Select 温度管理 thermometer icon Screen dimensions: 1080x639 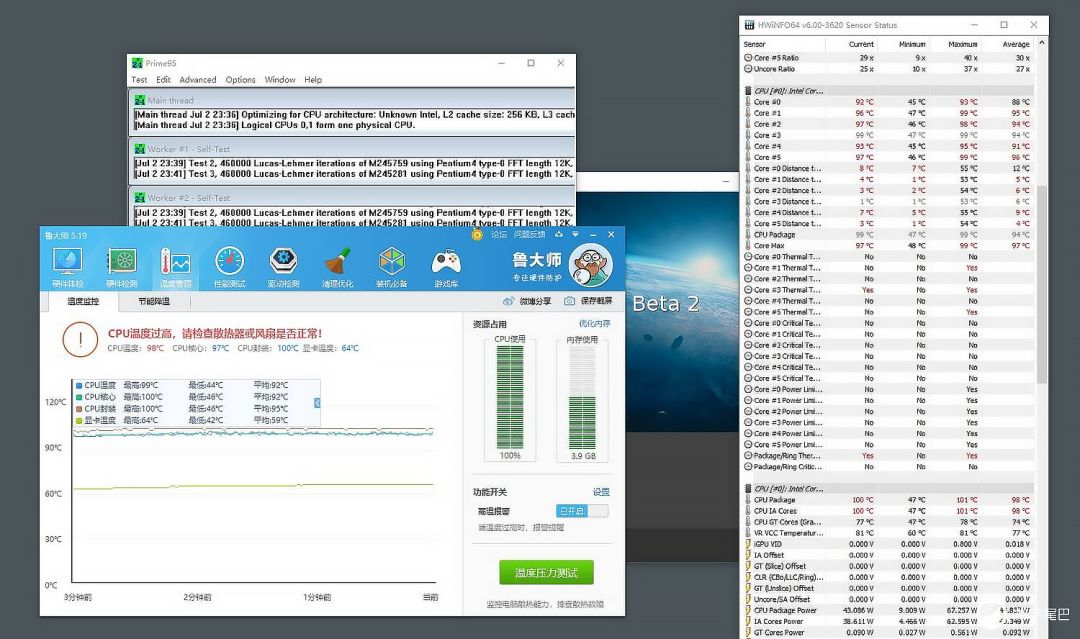175,267
